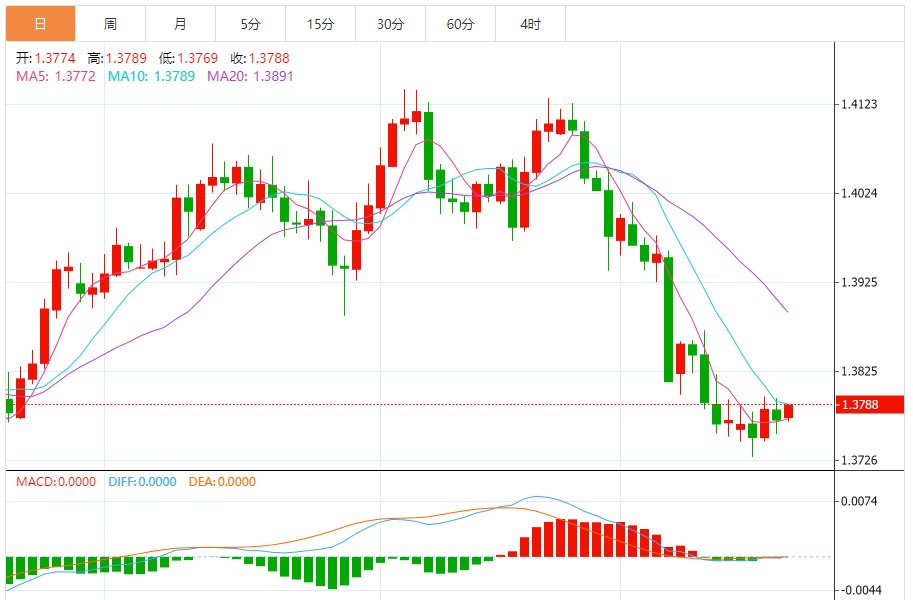This screenshot has width=913, height=600.
Task: Select the 日 daily chart tab
Action: 40,24
